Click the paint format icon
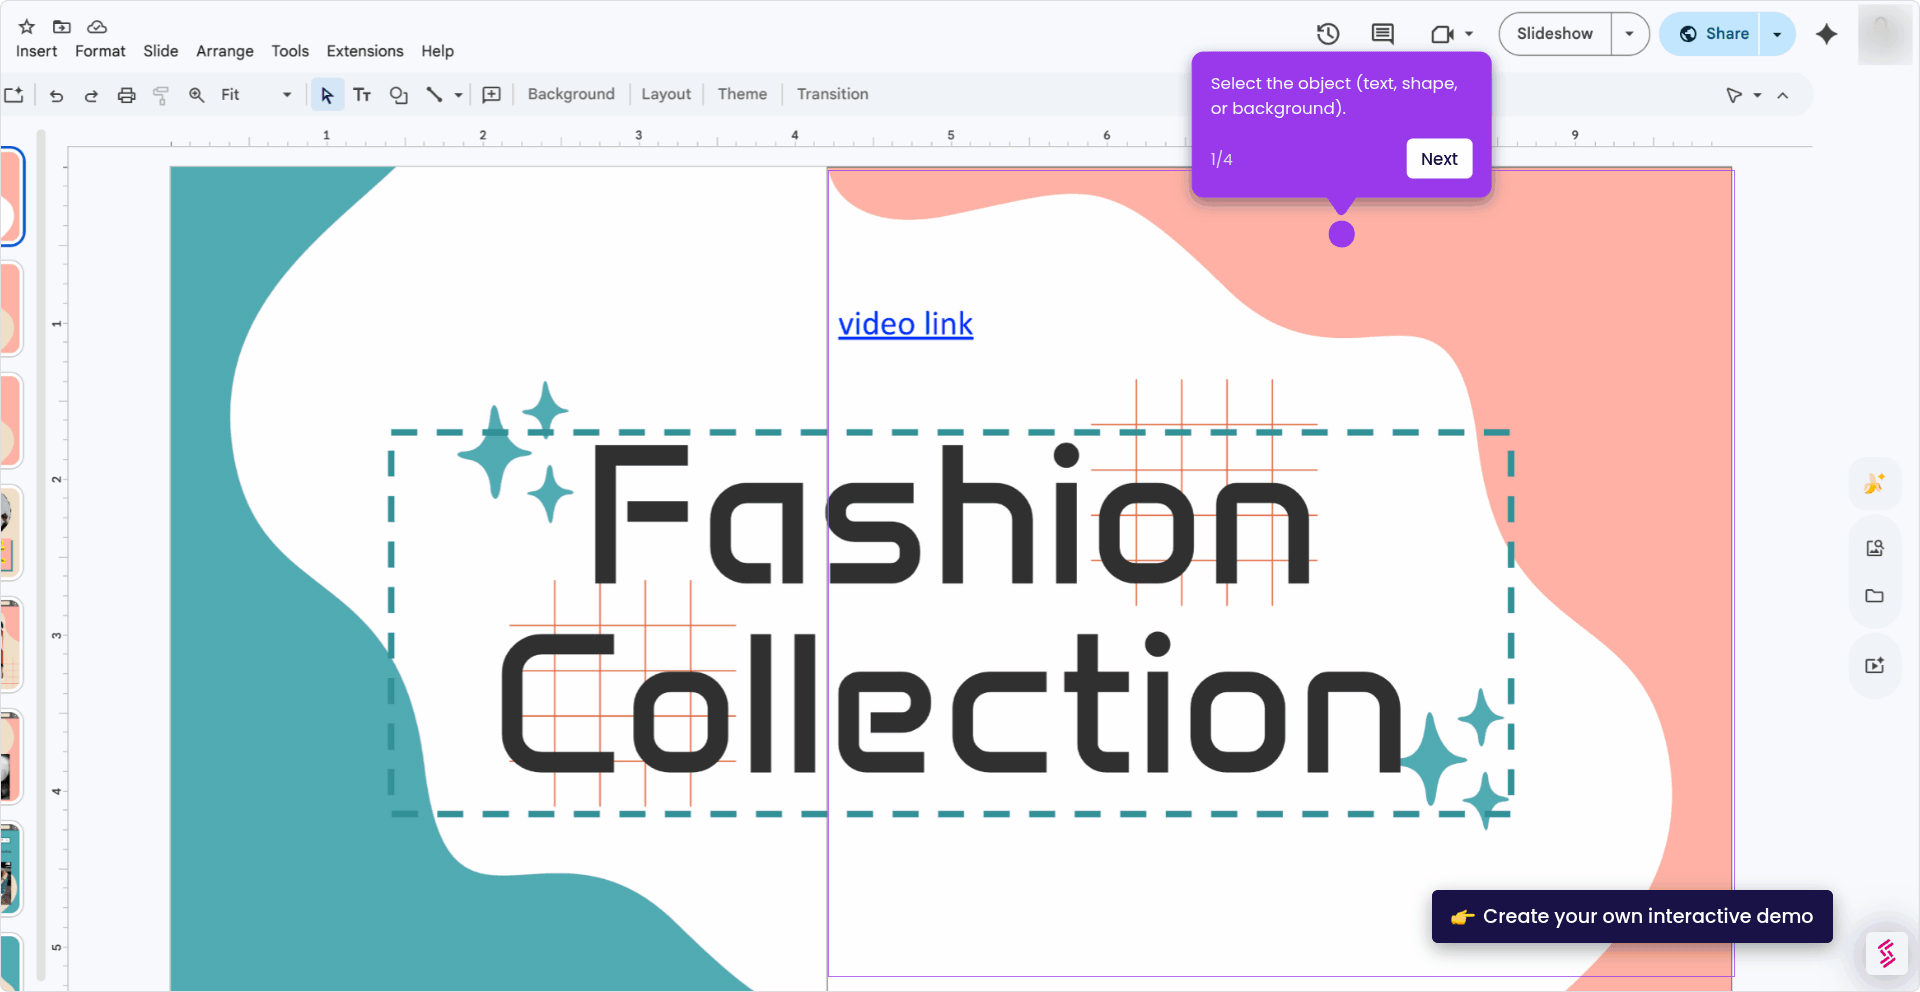 coord(161,95)
